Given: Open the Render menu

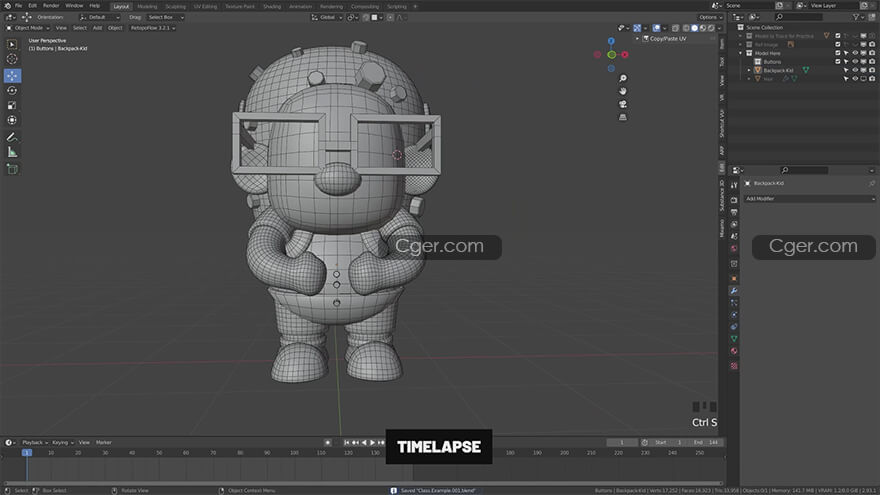Looking at the screenshot, I should (x=51, y=6).
